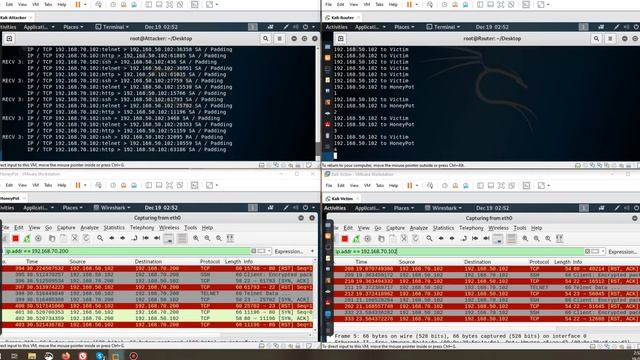This screenshot has height=360, width=640.
Task: Open Wireshark app menu in Victim VM
Action: [x=443, y=208]
